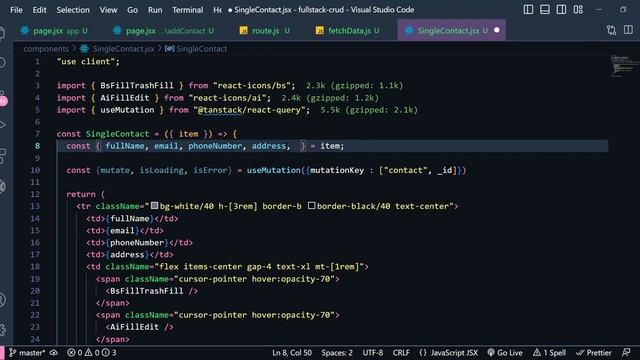This screenshot has height=360, width=640.
Task: Click the <AiFillEdit /> tag on line 23
Action: coord(139,327)
